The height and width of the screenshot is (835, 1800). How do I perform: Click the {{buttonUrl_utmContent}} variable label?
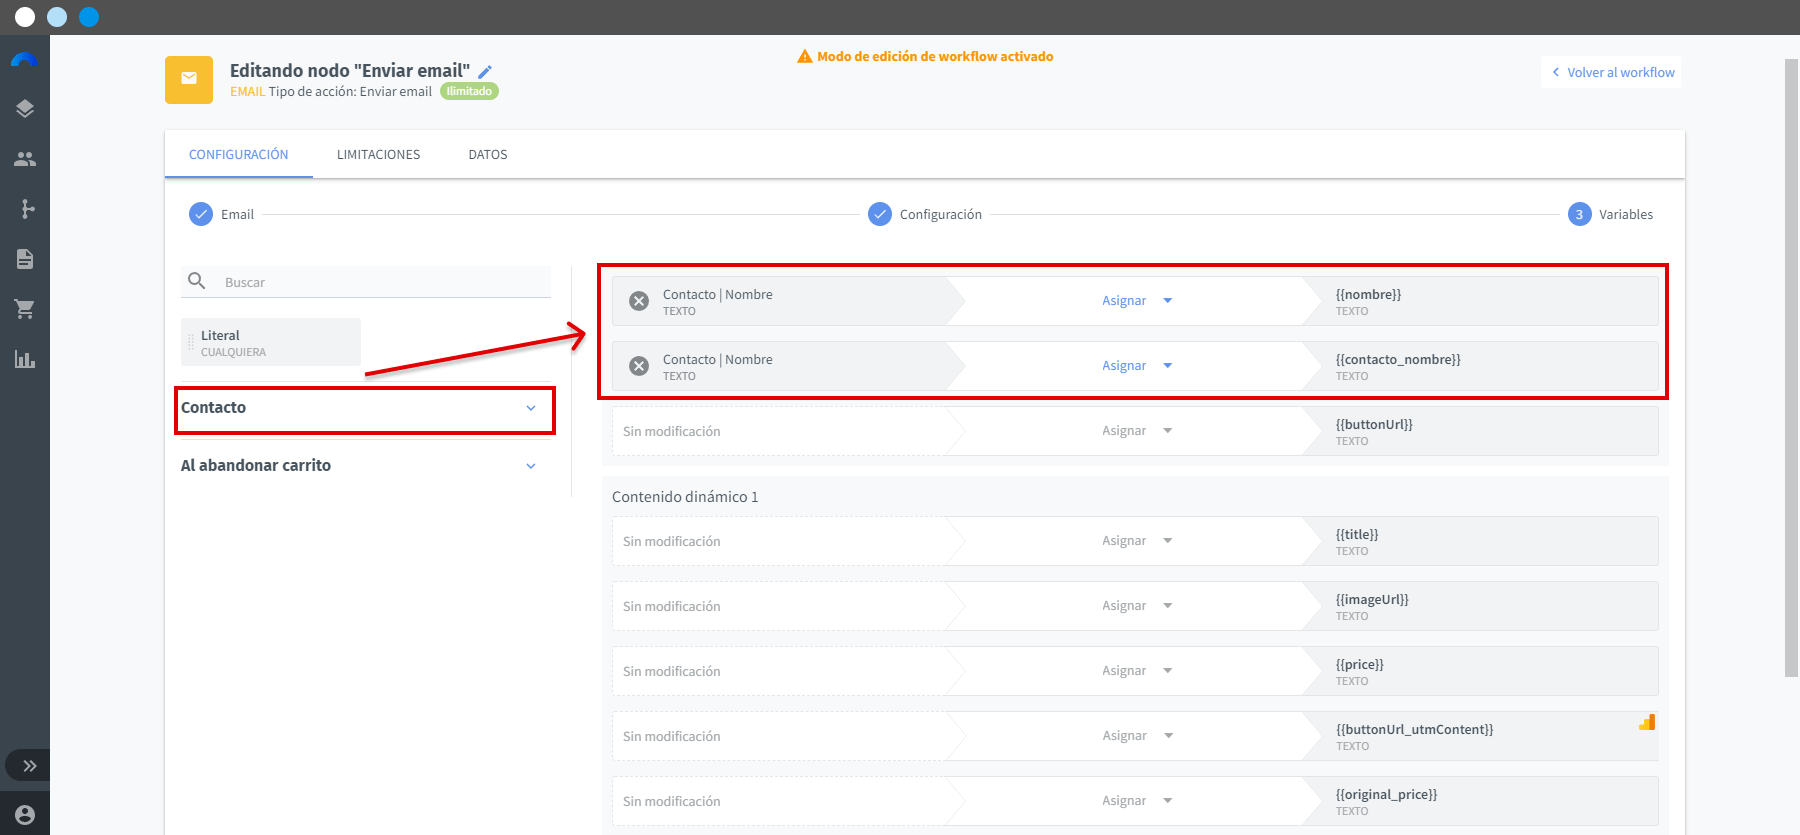pos(1414,729)
